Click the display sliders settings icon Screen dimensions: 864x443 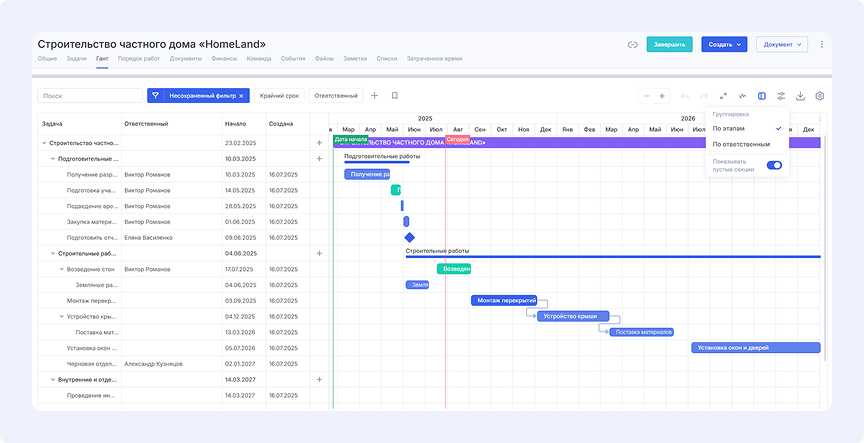pyautogui.click(x=781, y=96)
